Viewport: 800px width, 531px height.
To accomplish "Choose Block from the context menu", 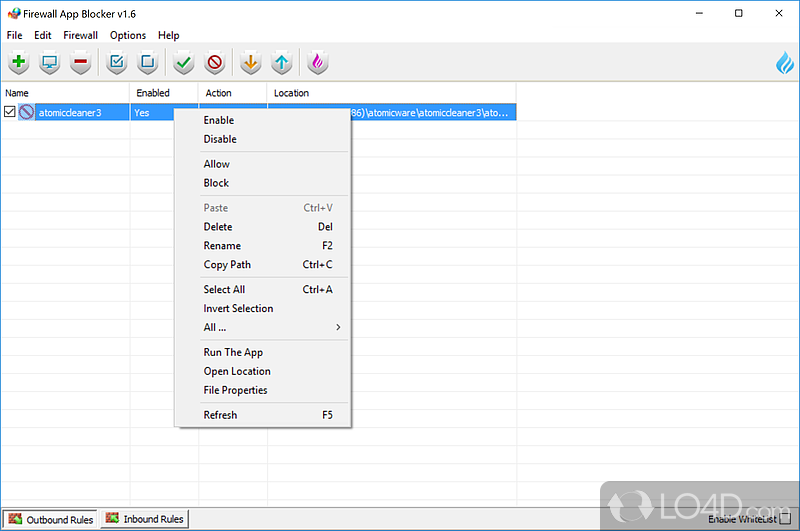I will (216, 183).
